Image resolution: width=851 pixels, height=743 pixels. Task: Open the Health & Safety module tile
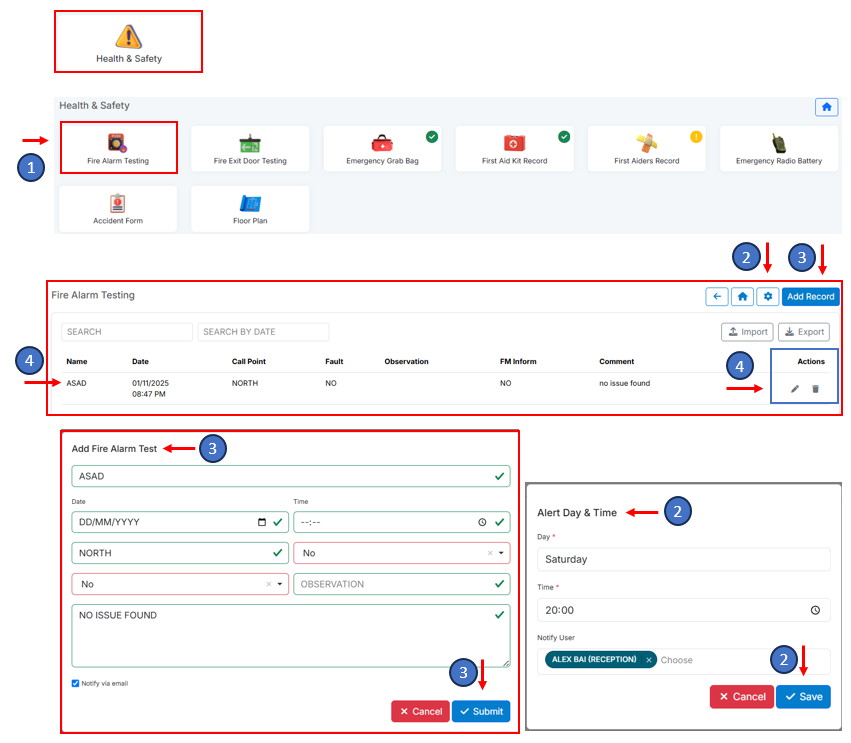pos(128,42)
